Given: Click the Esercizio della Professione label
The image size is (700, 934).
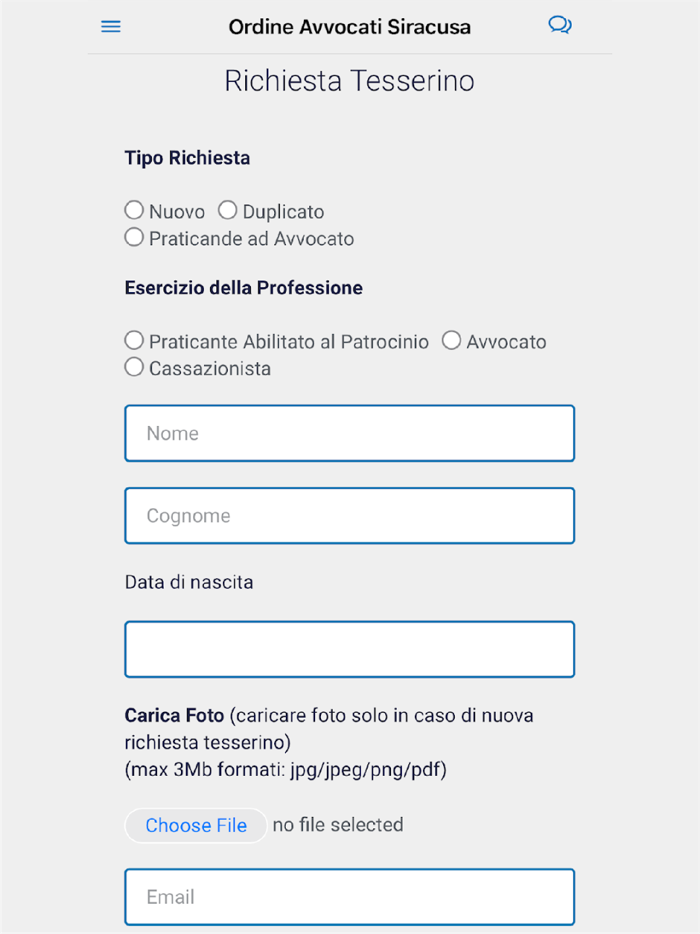Looking at the screenshot, I should 243,288.
